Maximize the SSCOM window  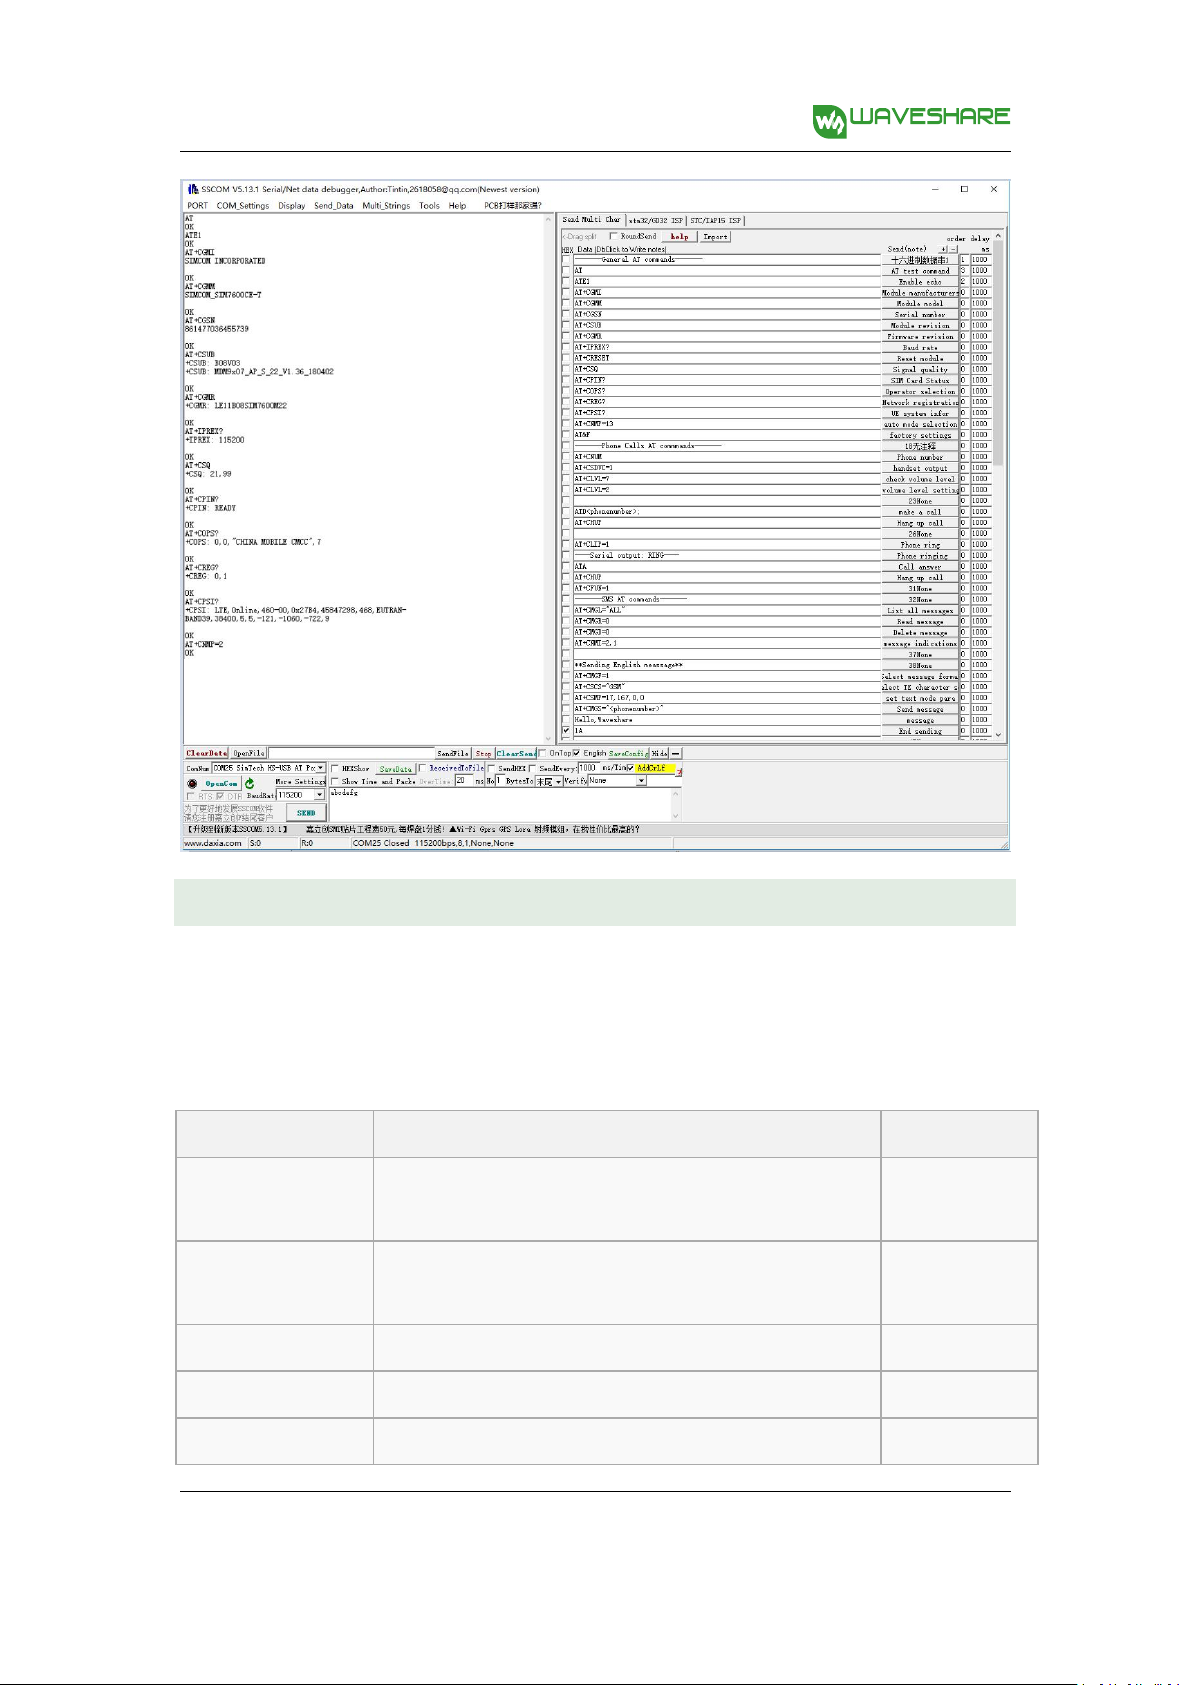[964, 189]
